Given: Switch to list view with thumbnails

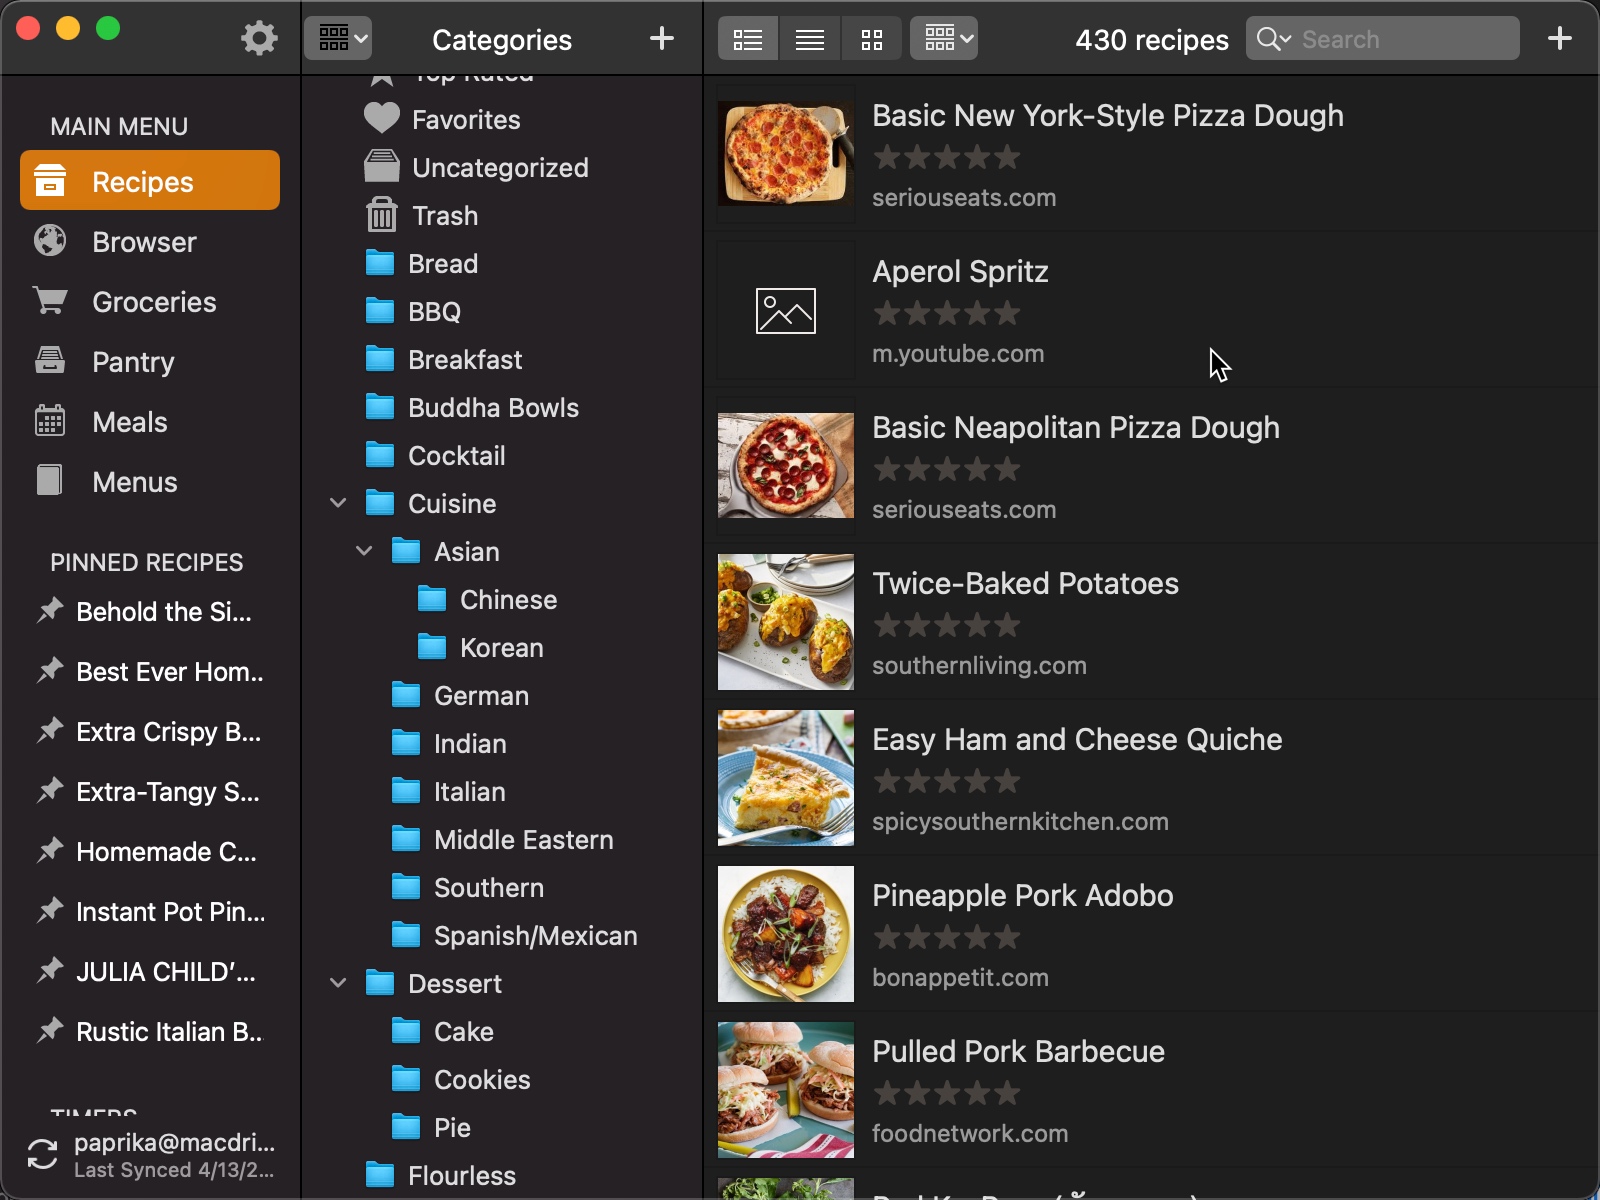Looking at the screenshot, I should pyautogui.click(x=748, y=39).
